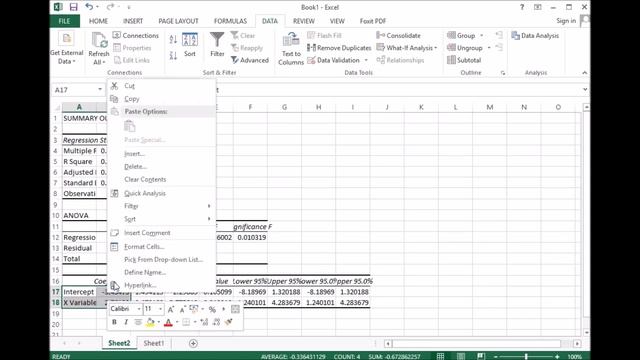
Task: Pick fill color yellow swatch
Action: point(150,322)
